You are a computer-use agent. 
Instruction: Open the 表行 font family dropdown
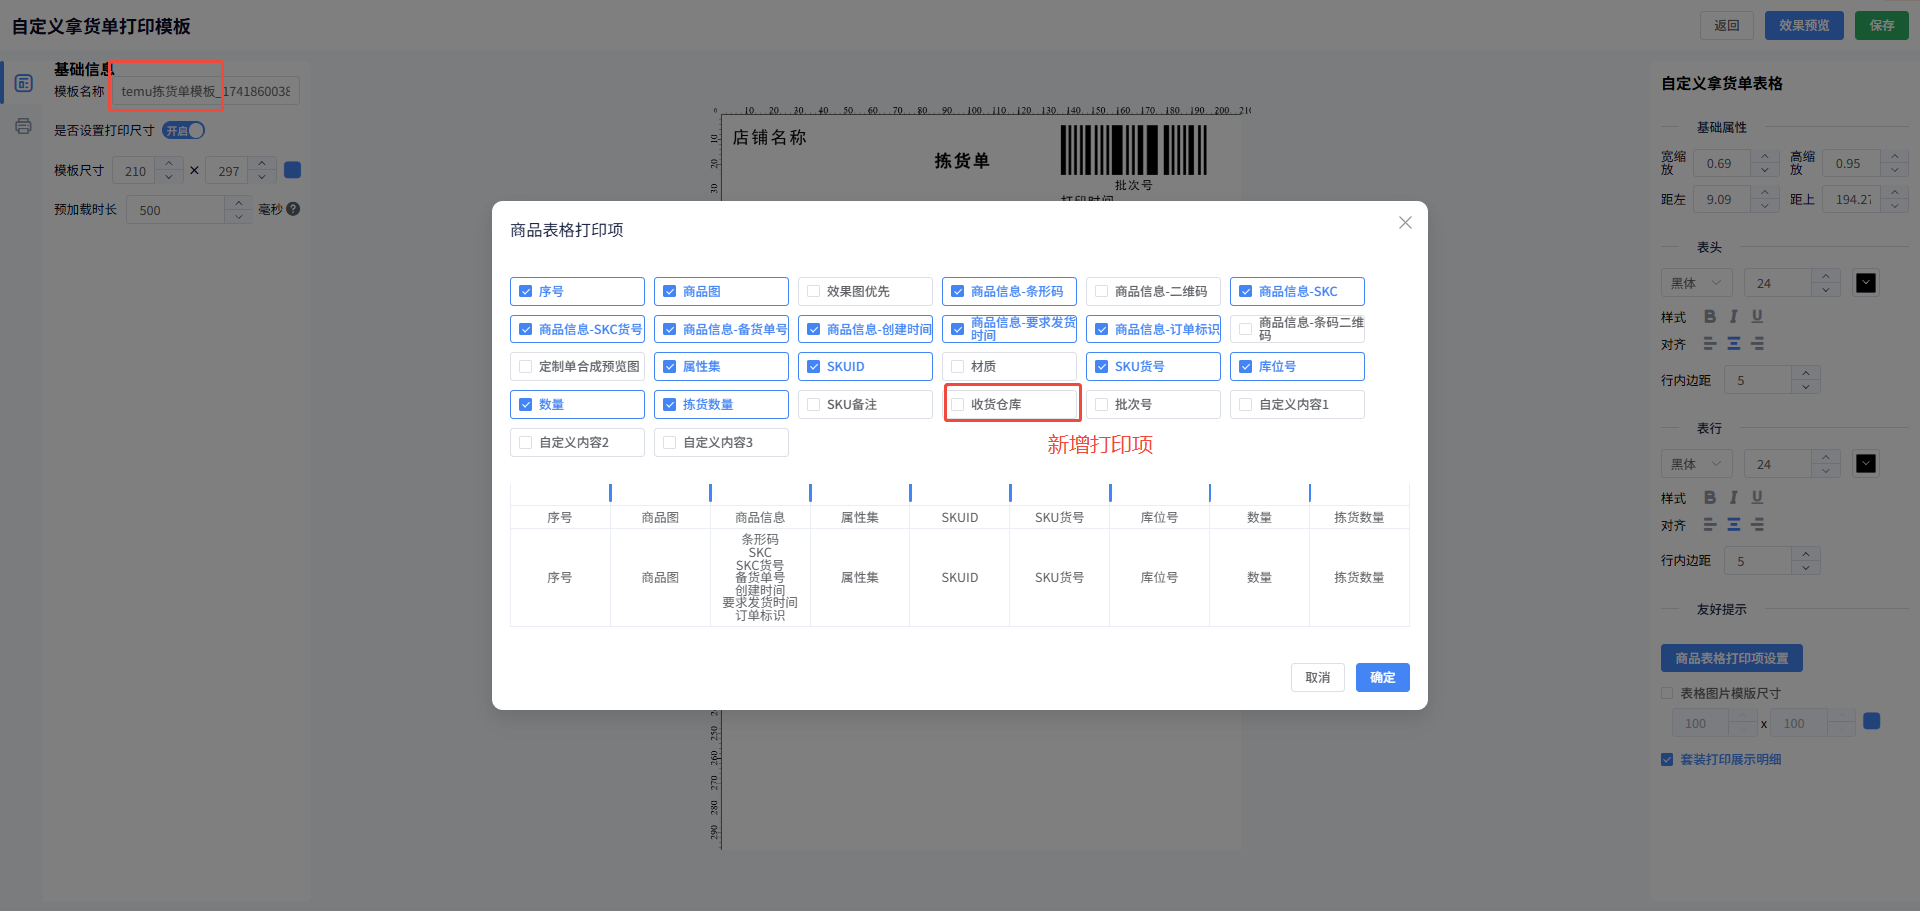1697,464
